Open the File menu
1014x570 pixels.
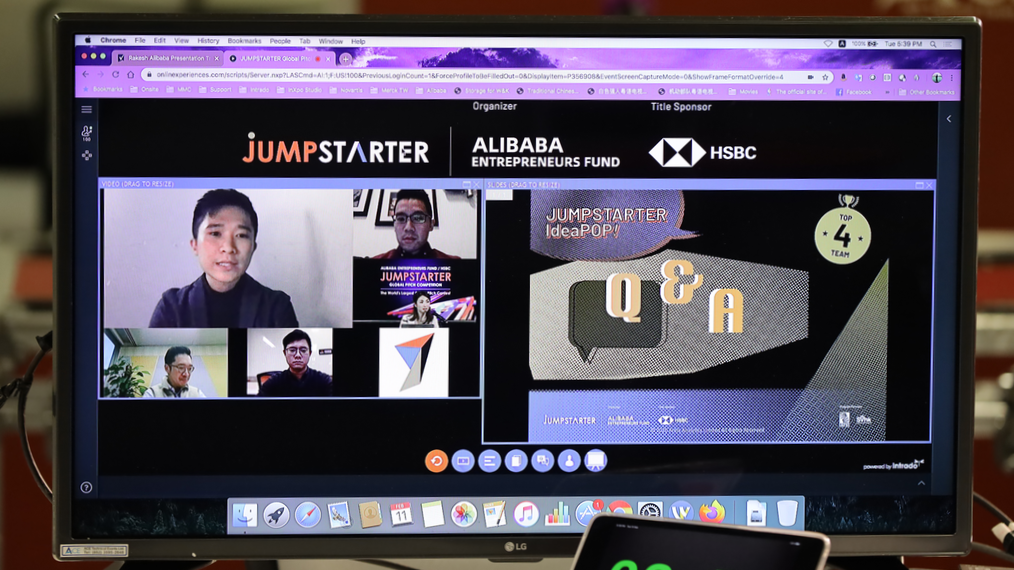pyautogui.click(x=140, y=40)
